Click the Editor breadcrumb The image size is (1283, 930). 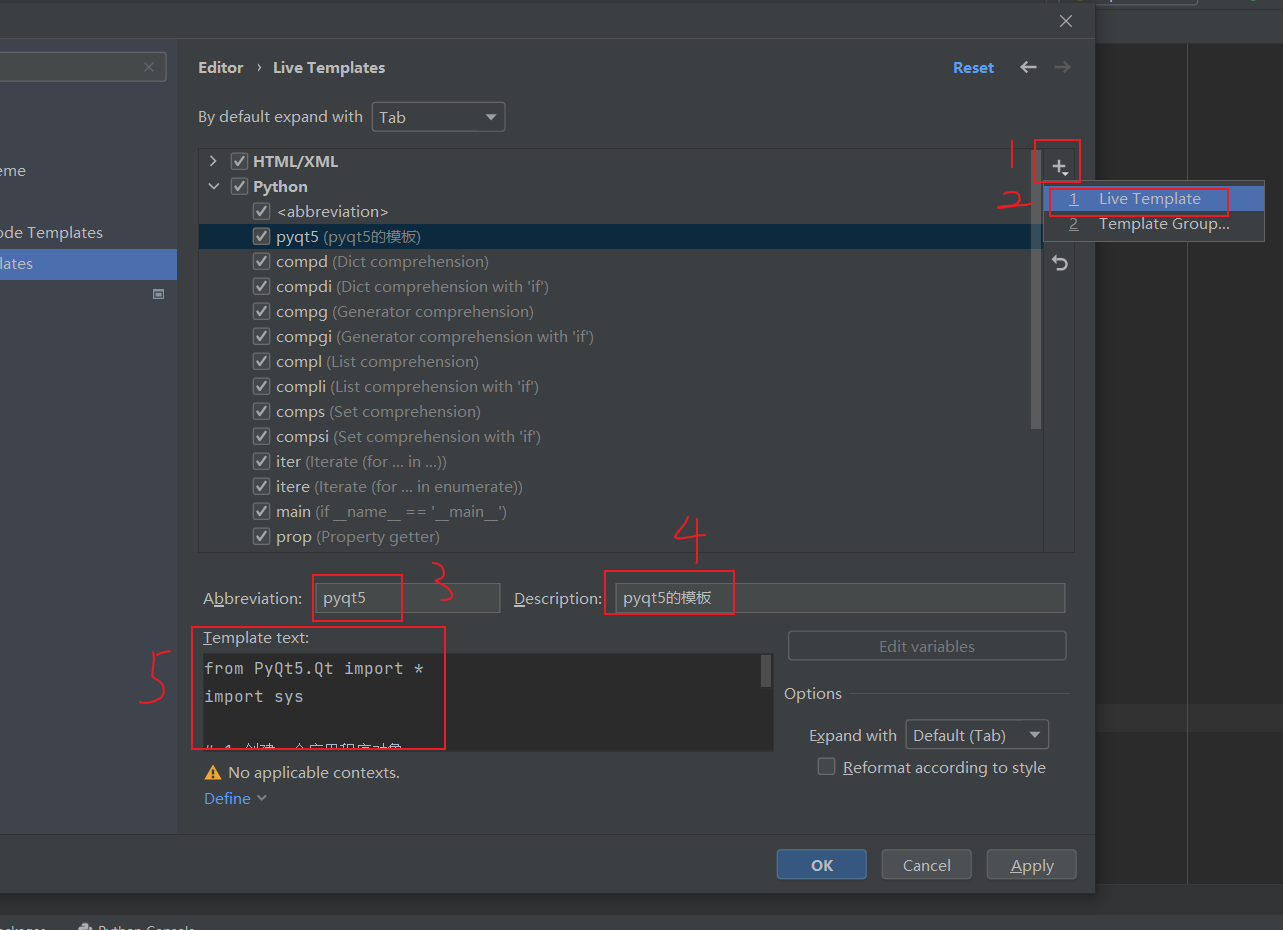pos(221,67)
